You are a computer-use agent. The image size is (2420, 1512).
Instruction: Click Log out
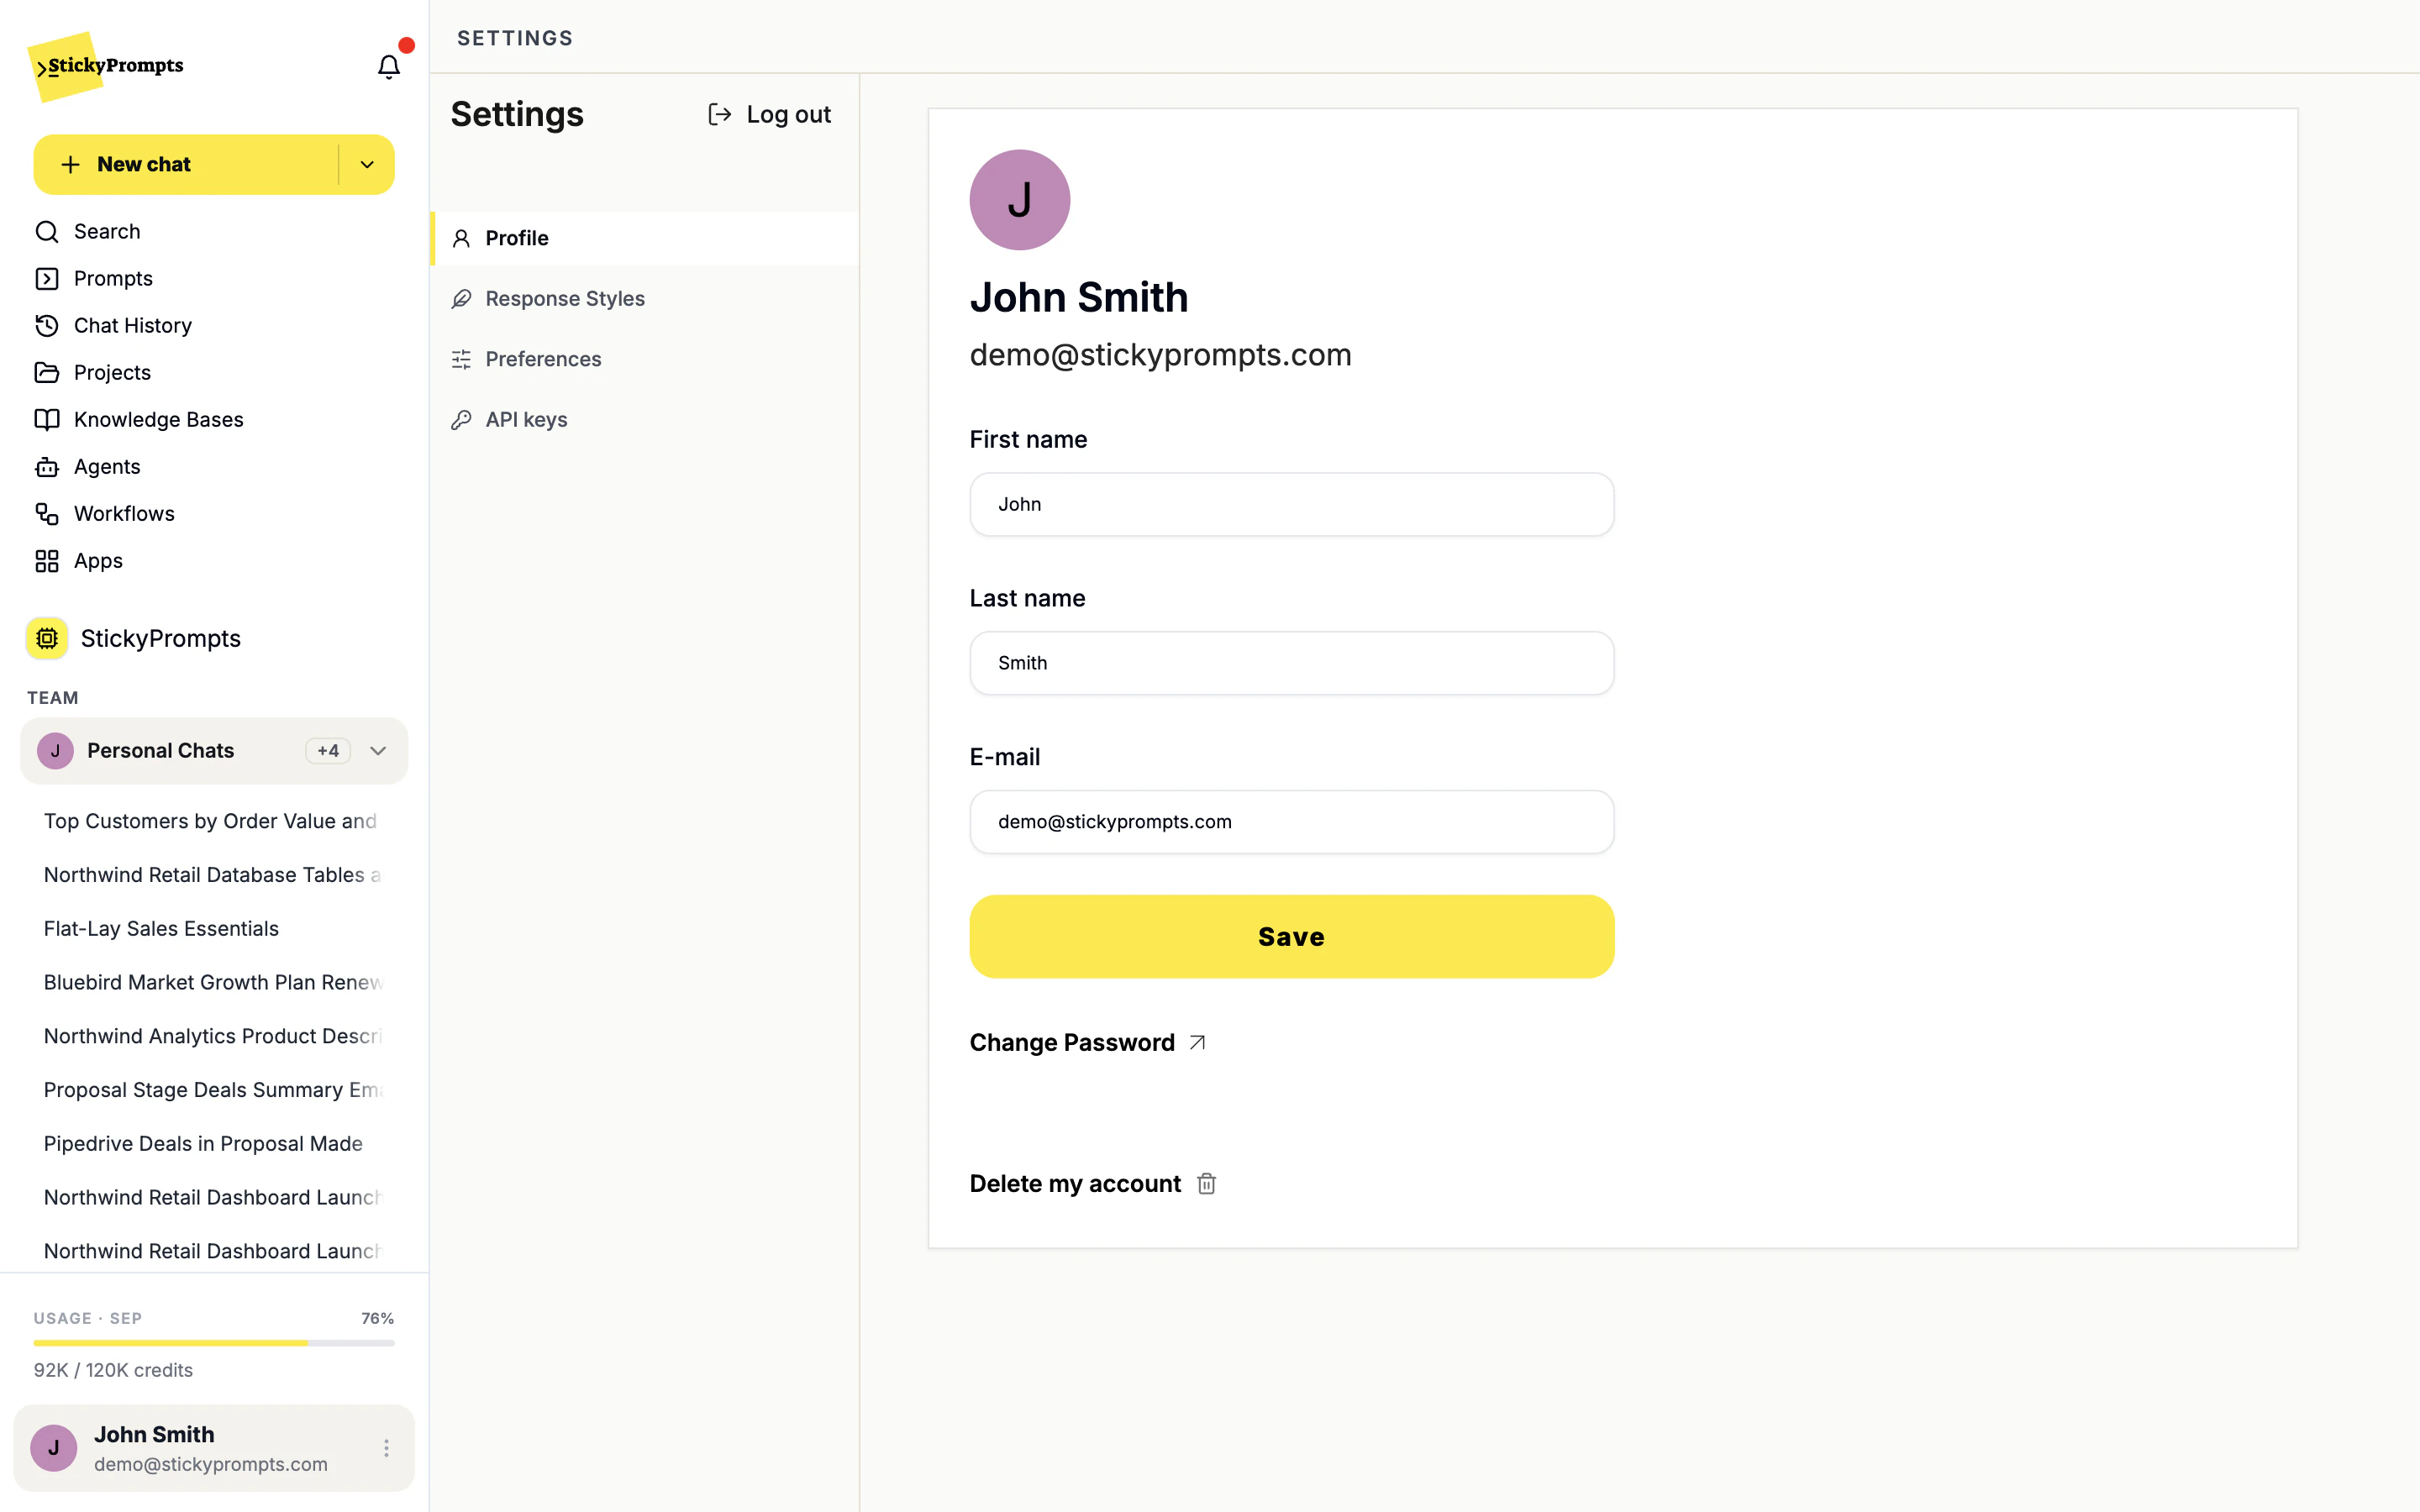[769, 114]
